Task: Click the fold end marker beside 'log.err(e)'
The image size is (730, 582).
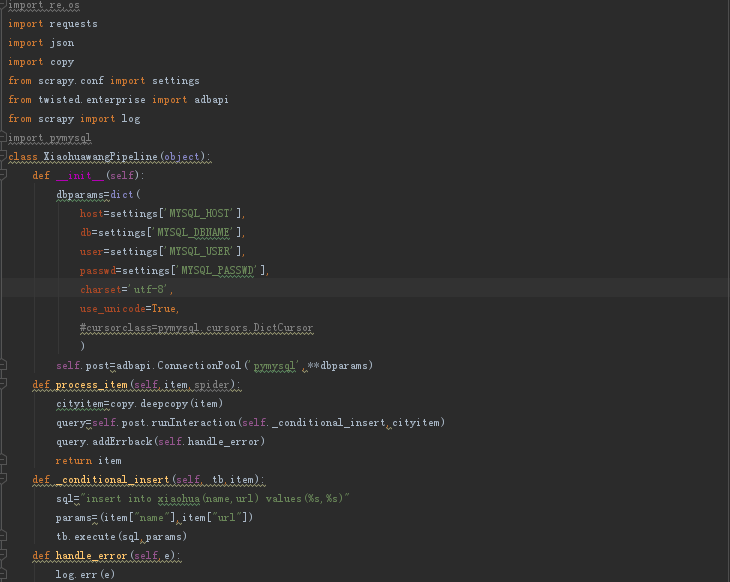Action: coord(2,574)
